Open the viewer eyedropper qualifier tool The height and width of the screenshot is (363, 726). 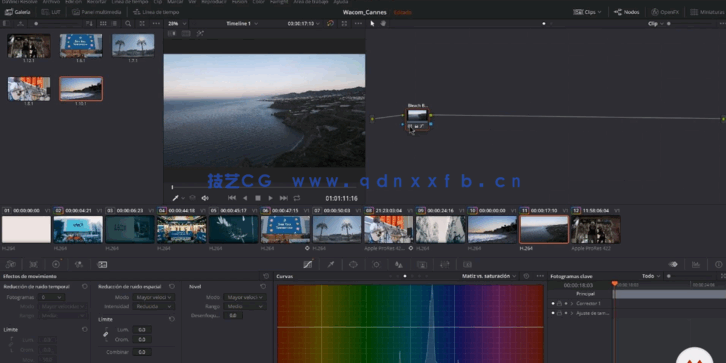175,198
